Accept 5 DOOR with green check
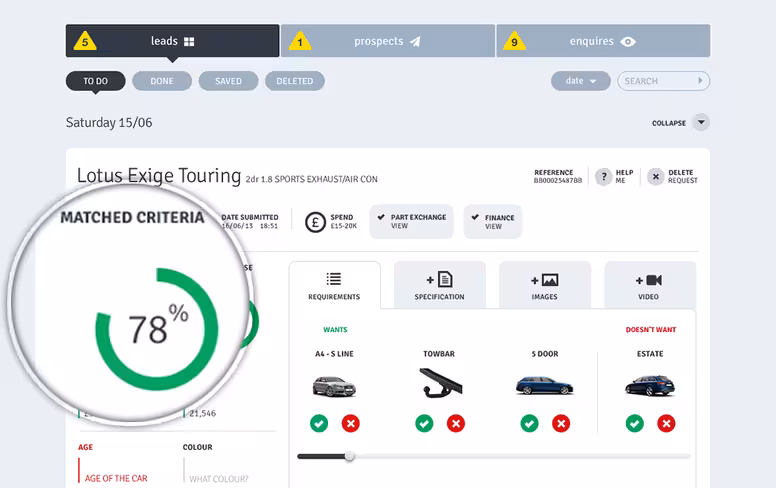 530,424
